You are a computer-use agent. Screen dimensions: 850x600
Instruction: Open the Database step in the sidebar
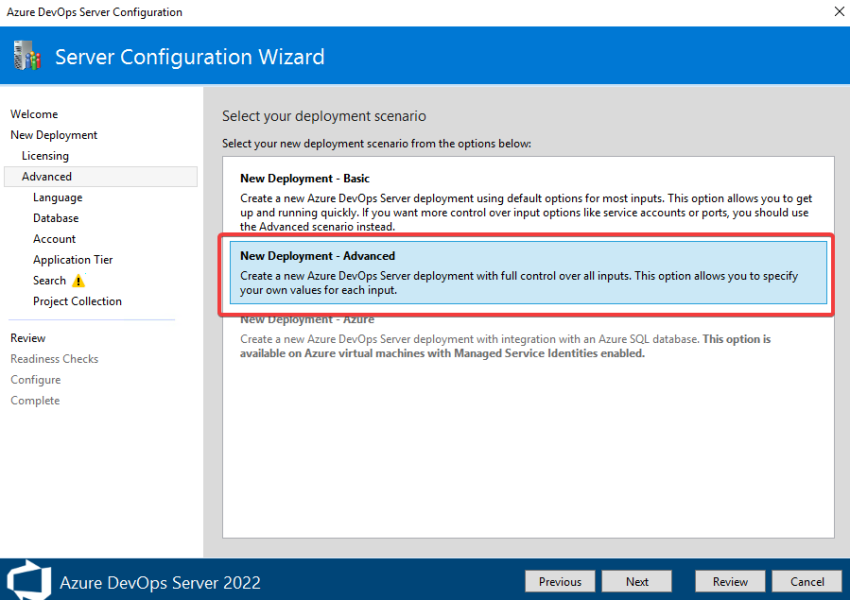55,218
